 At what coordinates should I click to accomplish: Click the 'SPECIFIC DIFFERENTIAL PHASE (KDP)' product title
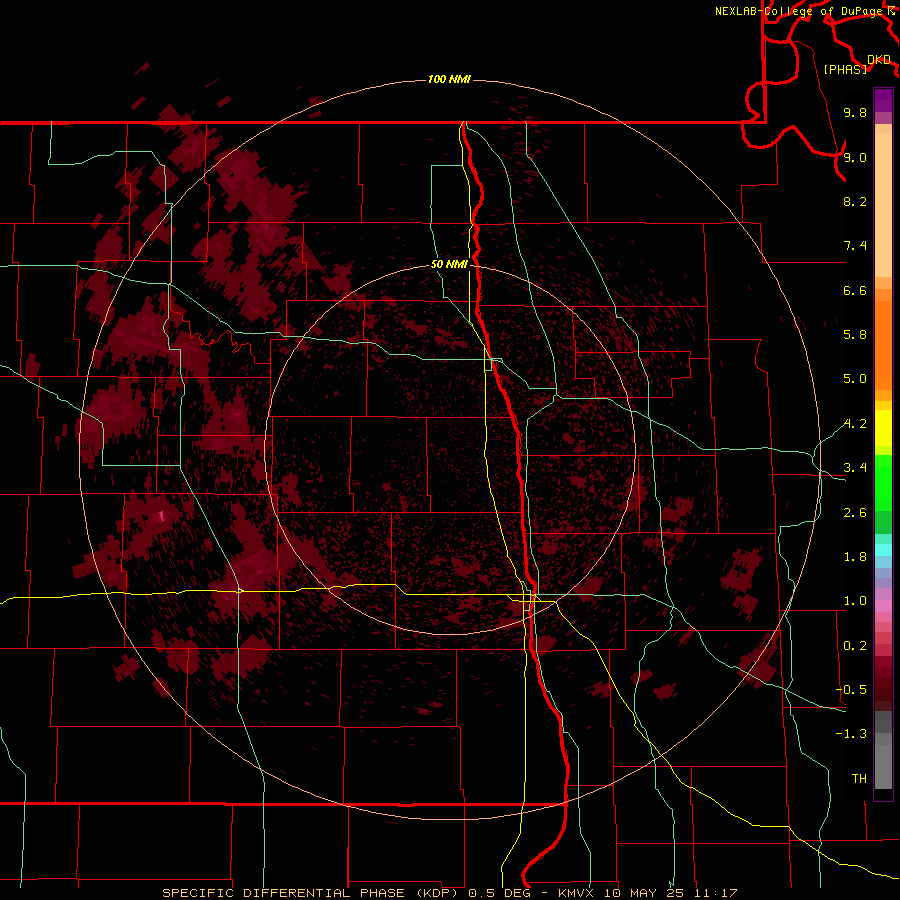pyautogui.click(x=312, y=893)
